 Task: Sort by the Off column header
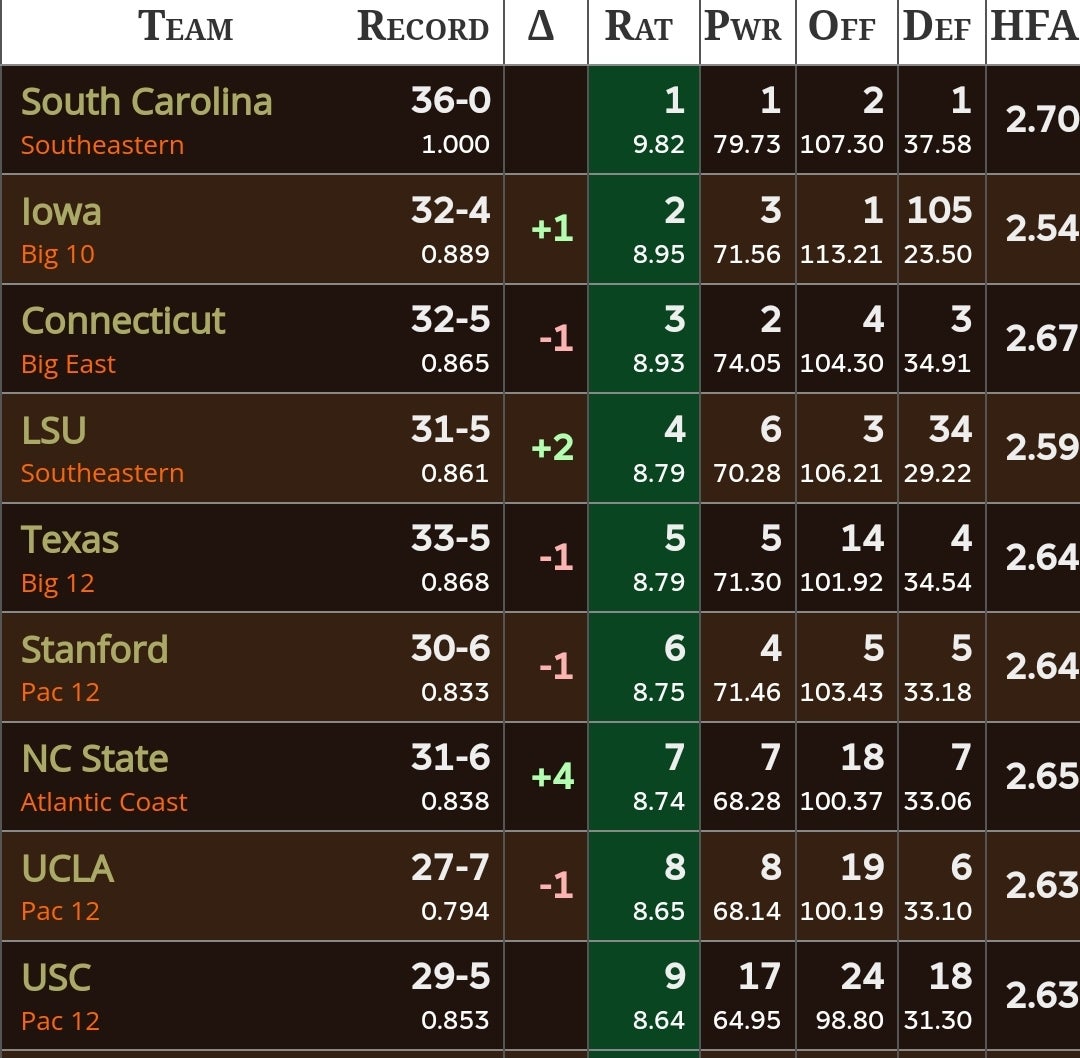coord(842,27)
